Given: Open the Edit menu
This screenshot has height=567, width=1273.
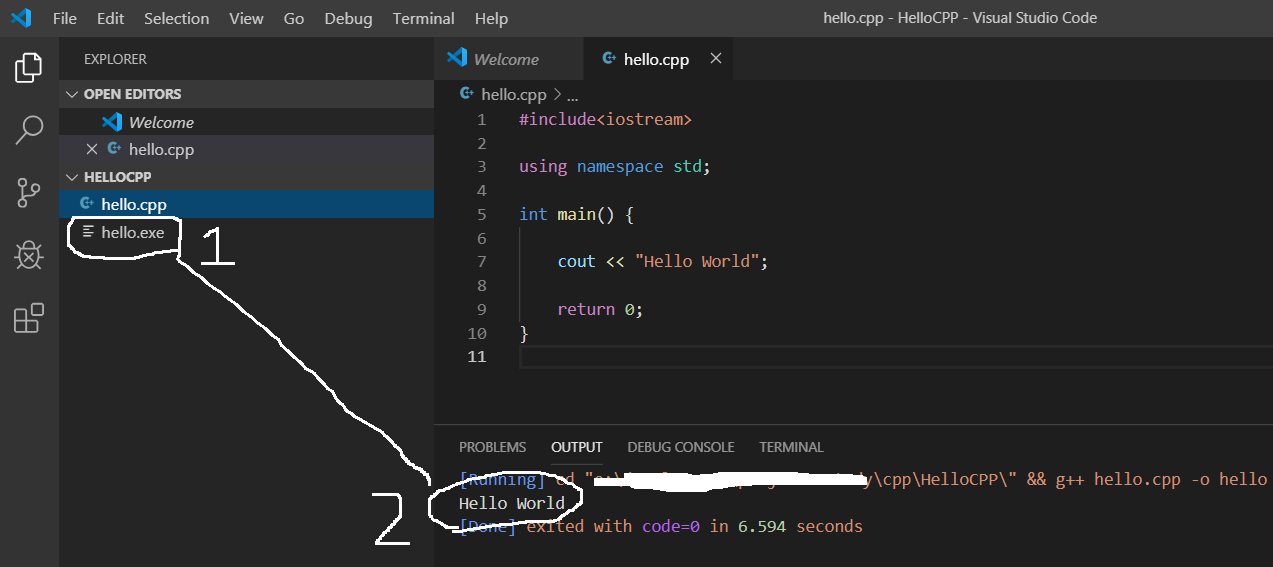Looking at the screenshot, I should [x=111, y=18].
